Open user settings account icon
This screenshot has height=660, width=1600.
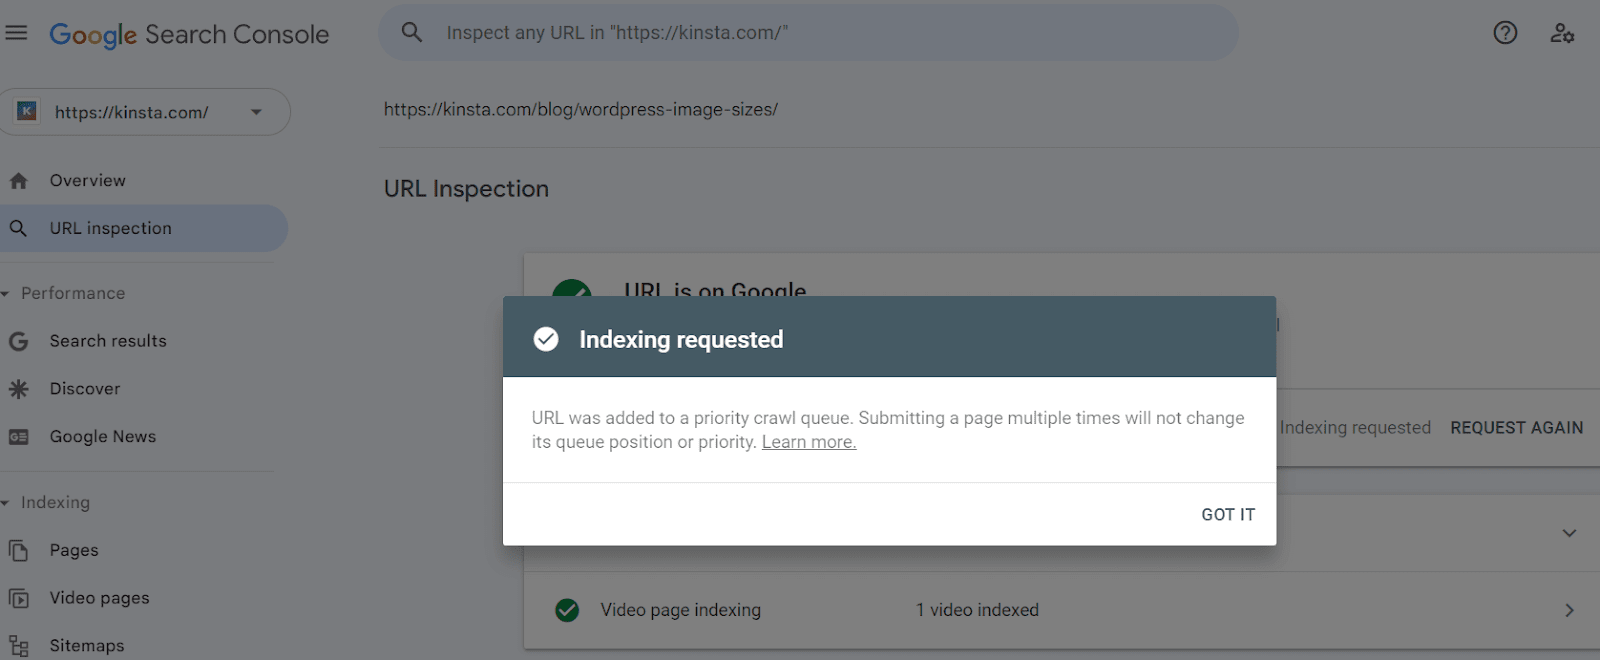(x=1562, y=33)
